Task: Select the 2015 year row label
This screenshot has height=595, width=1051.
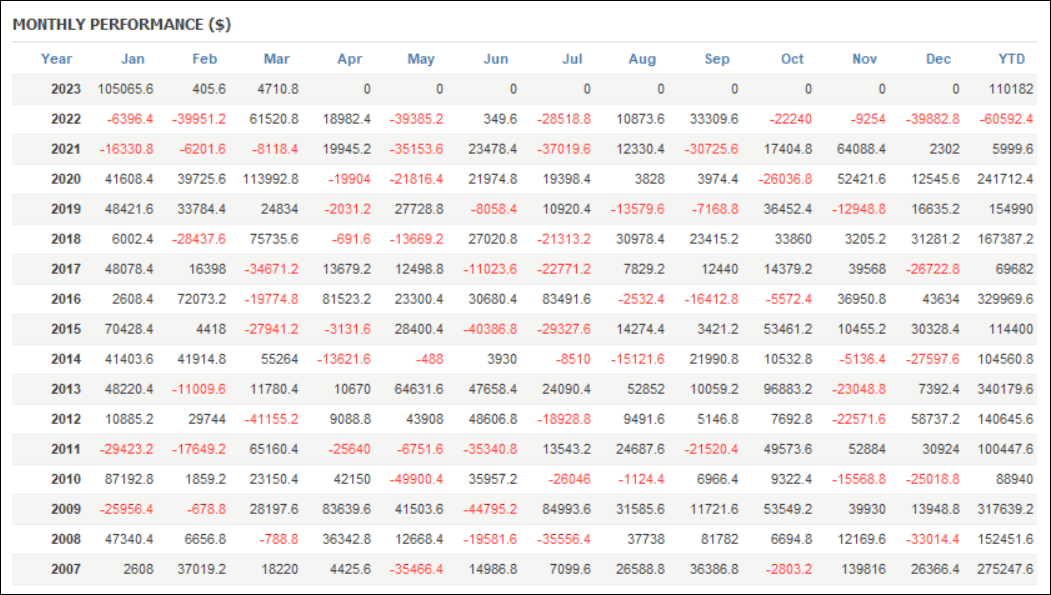Action: tap(66, 329)
